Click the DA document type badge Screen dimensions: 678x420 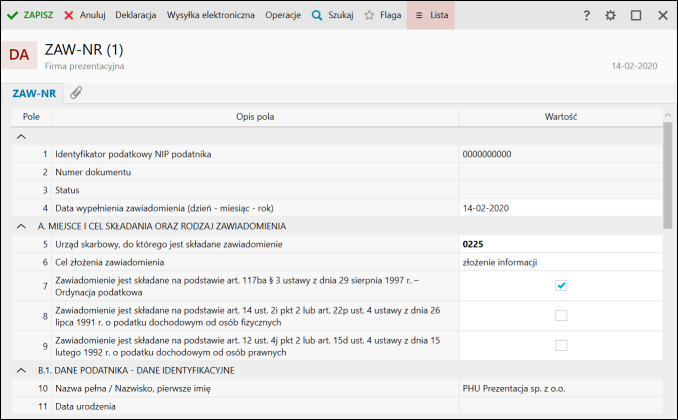[19, 55]
